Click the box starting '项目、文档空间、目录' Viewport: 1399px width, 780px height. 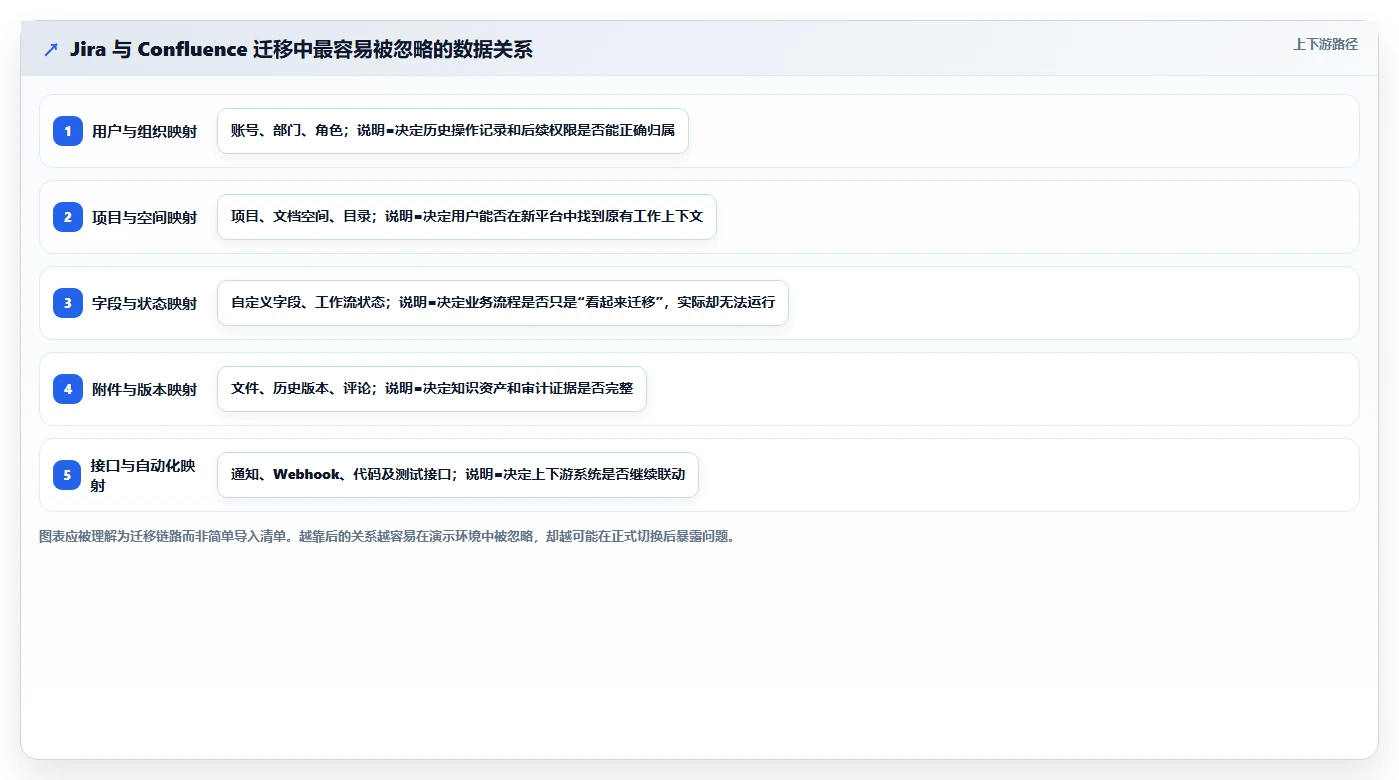[x=467, y=217]
